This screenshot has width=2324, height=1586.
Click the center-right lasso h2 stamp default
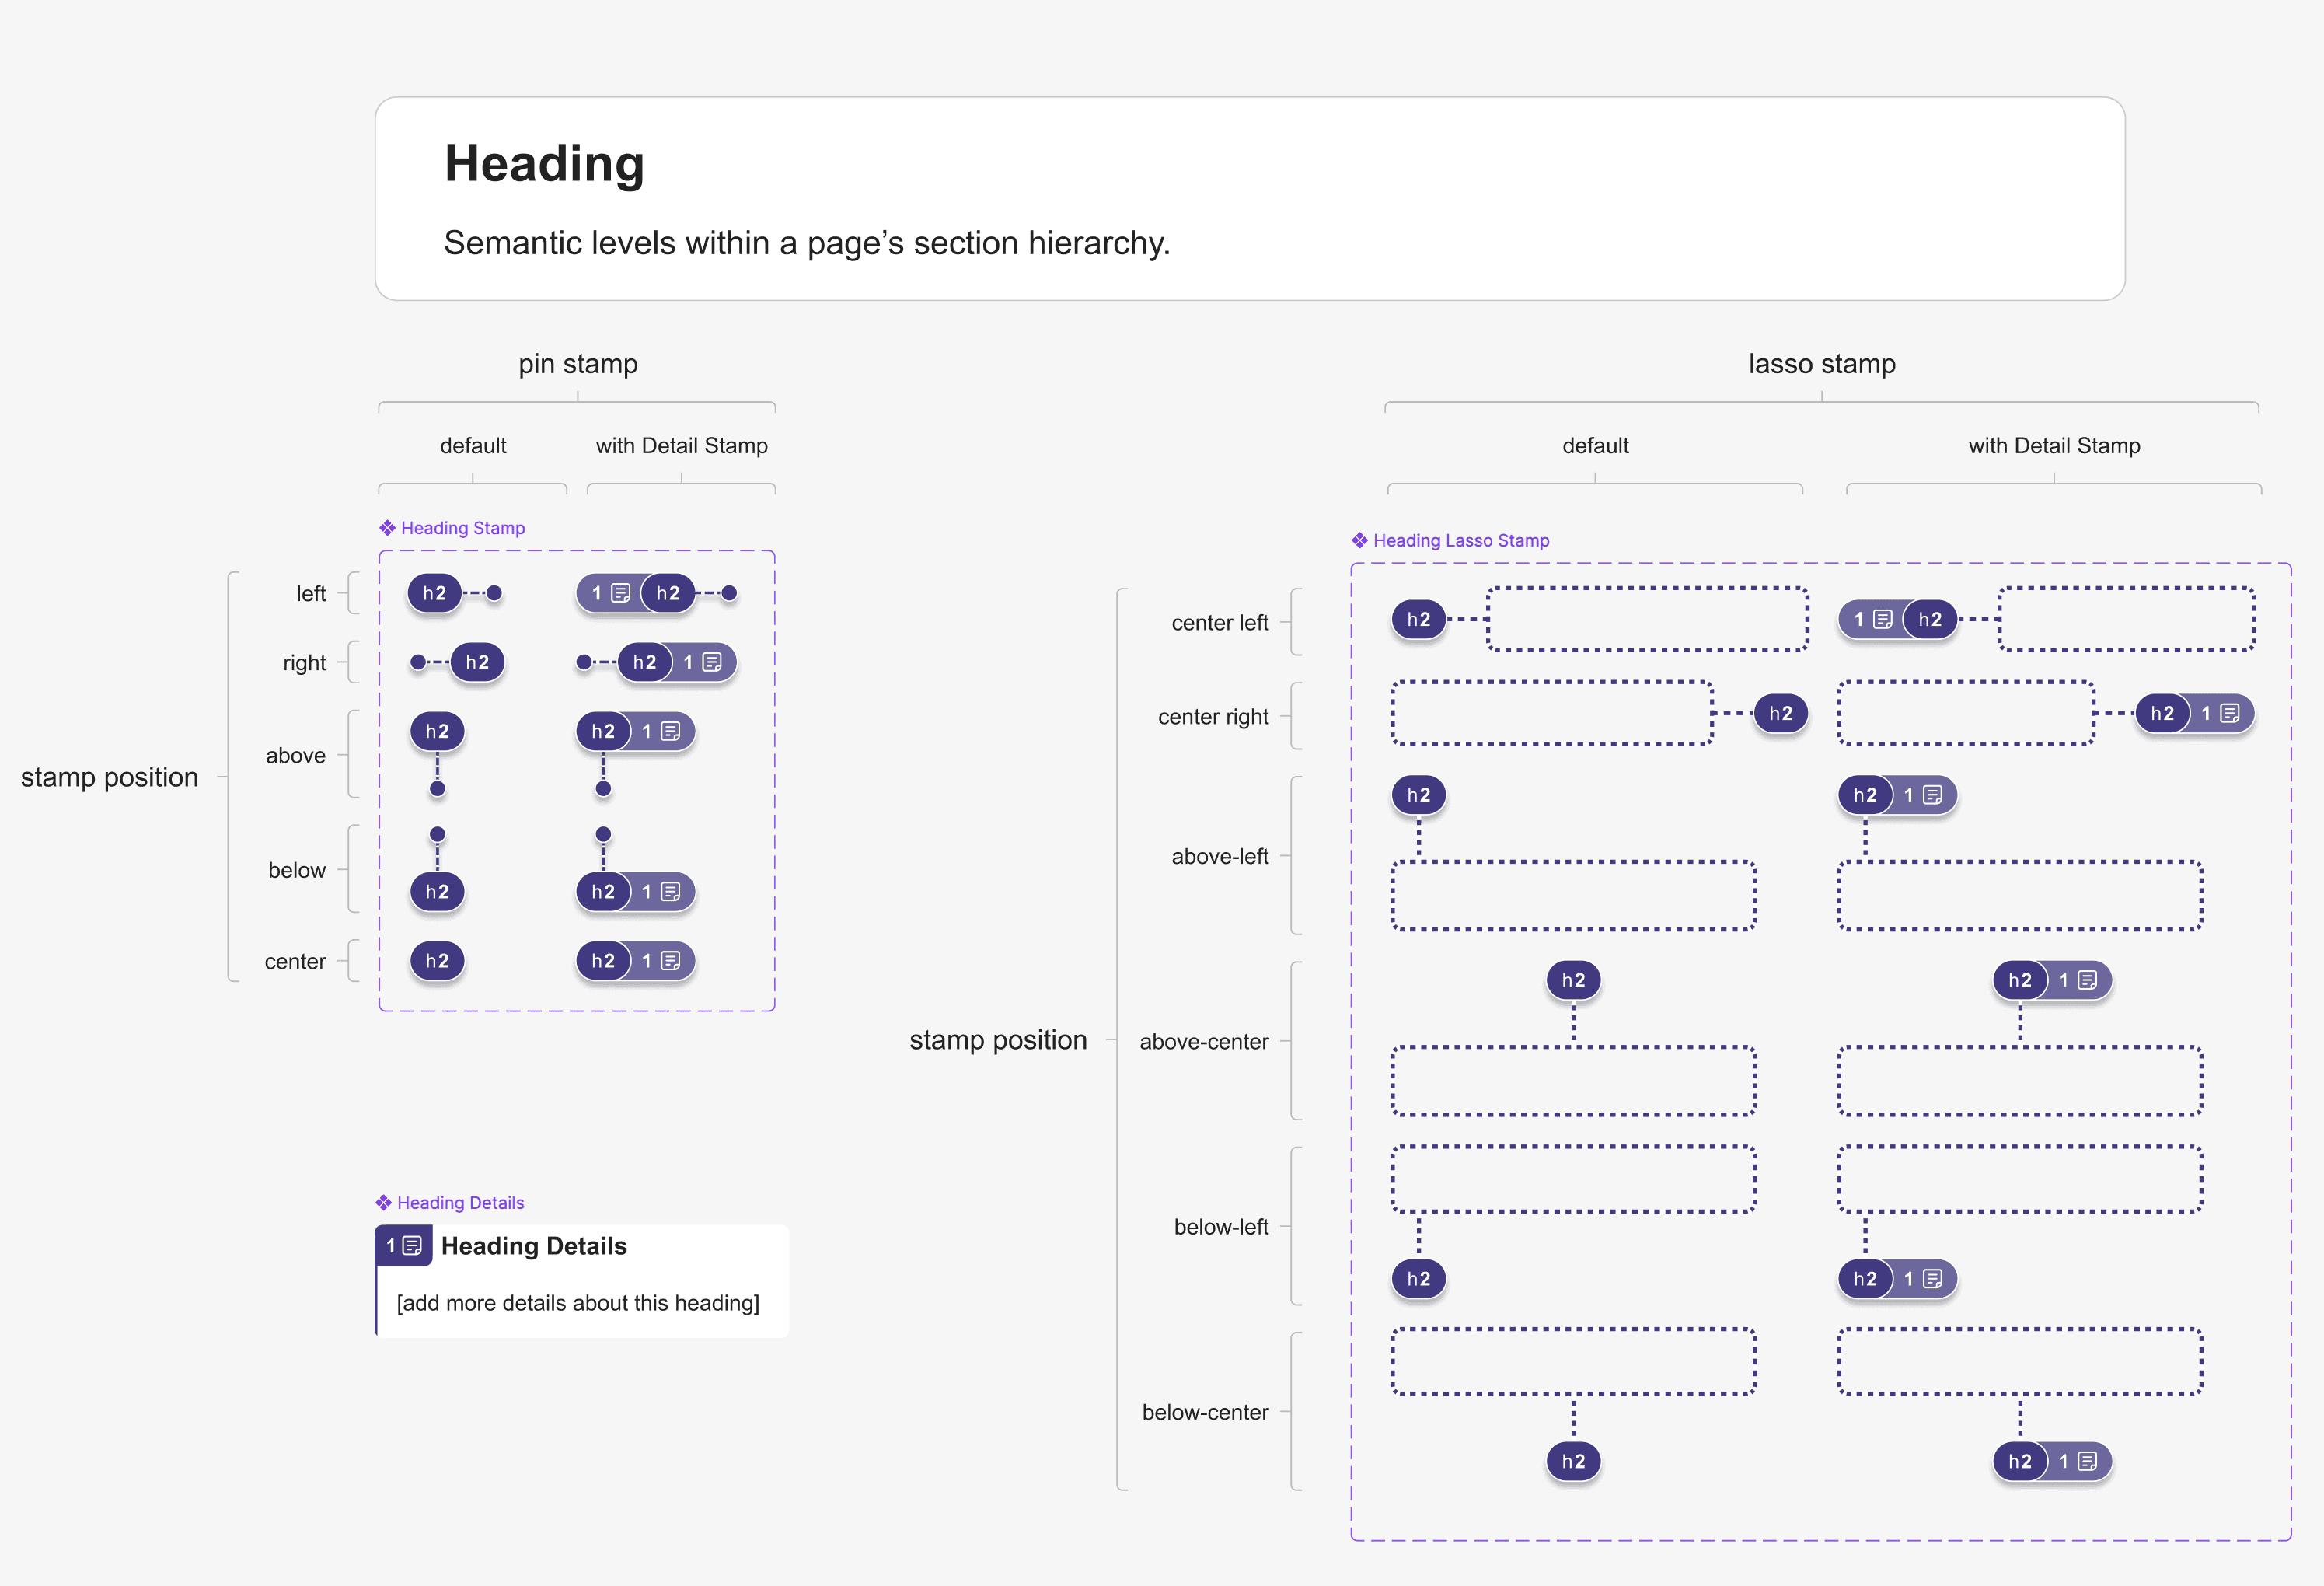coord(1781,713)
